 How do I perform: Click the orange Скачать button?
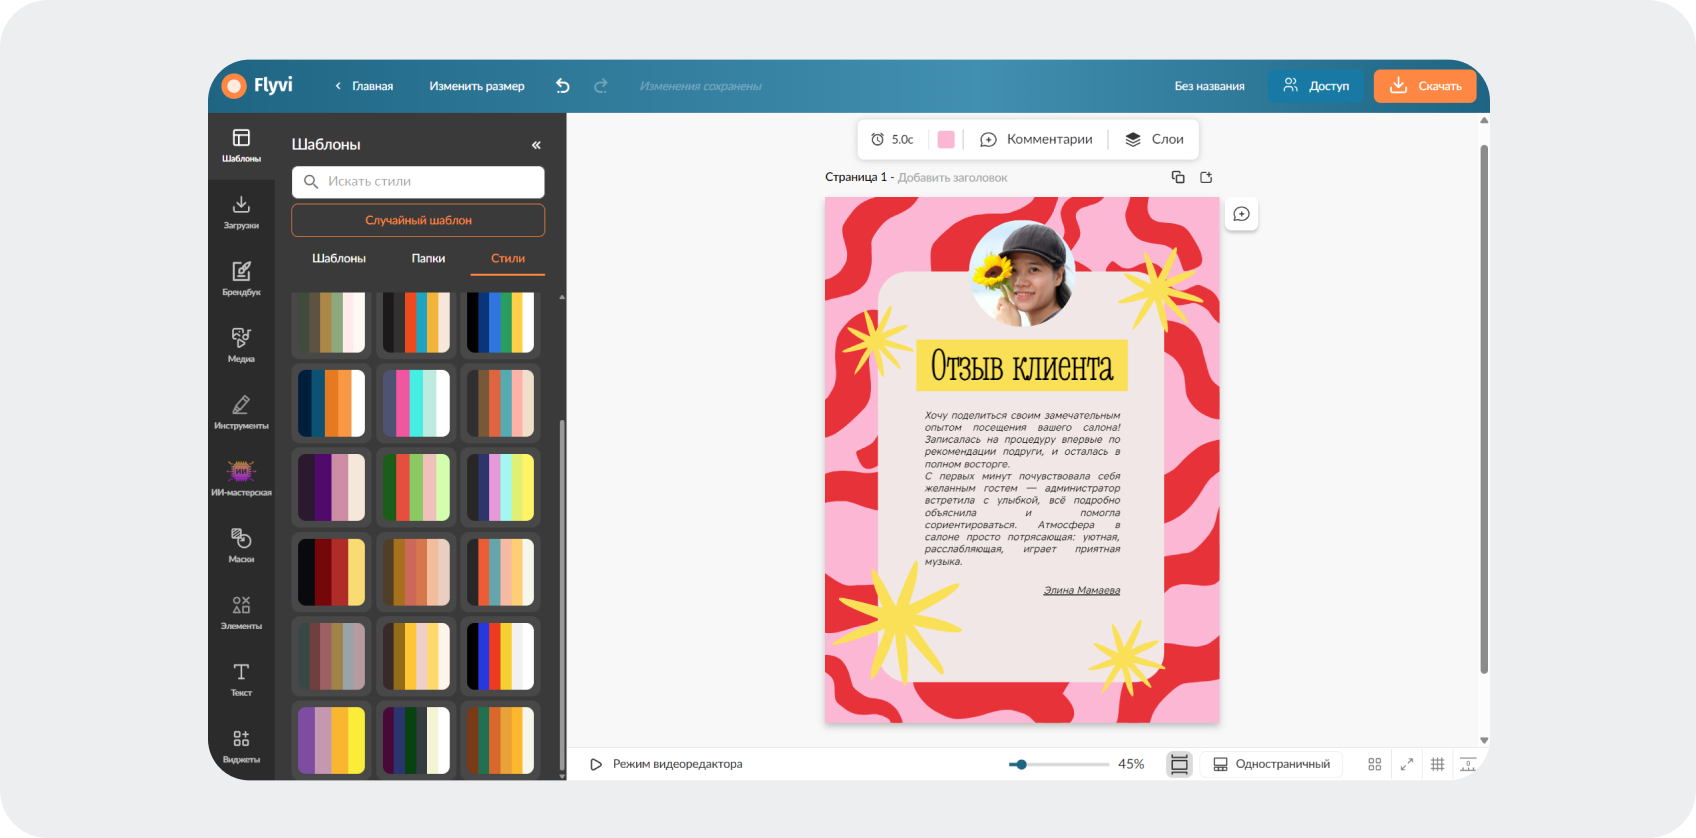click(x=1425, y=86)
